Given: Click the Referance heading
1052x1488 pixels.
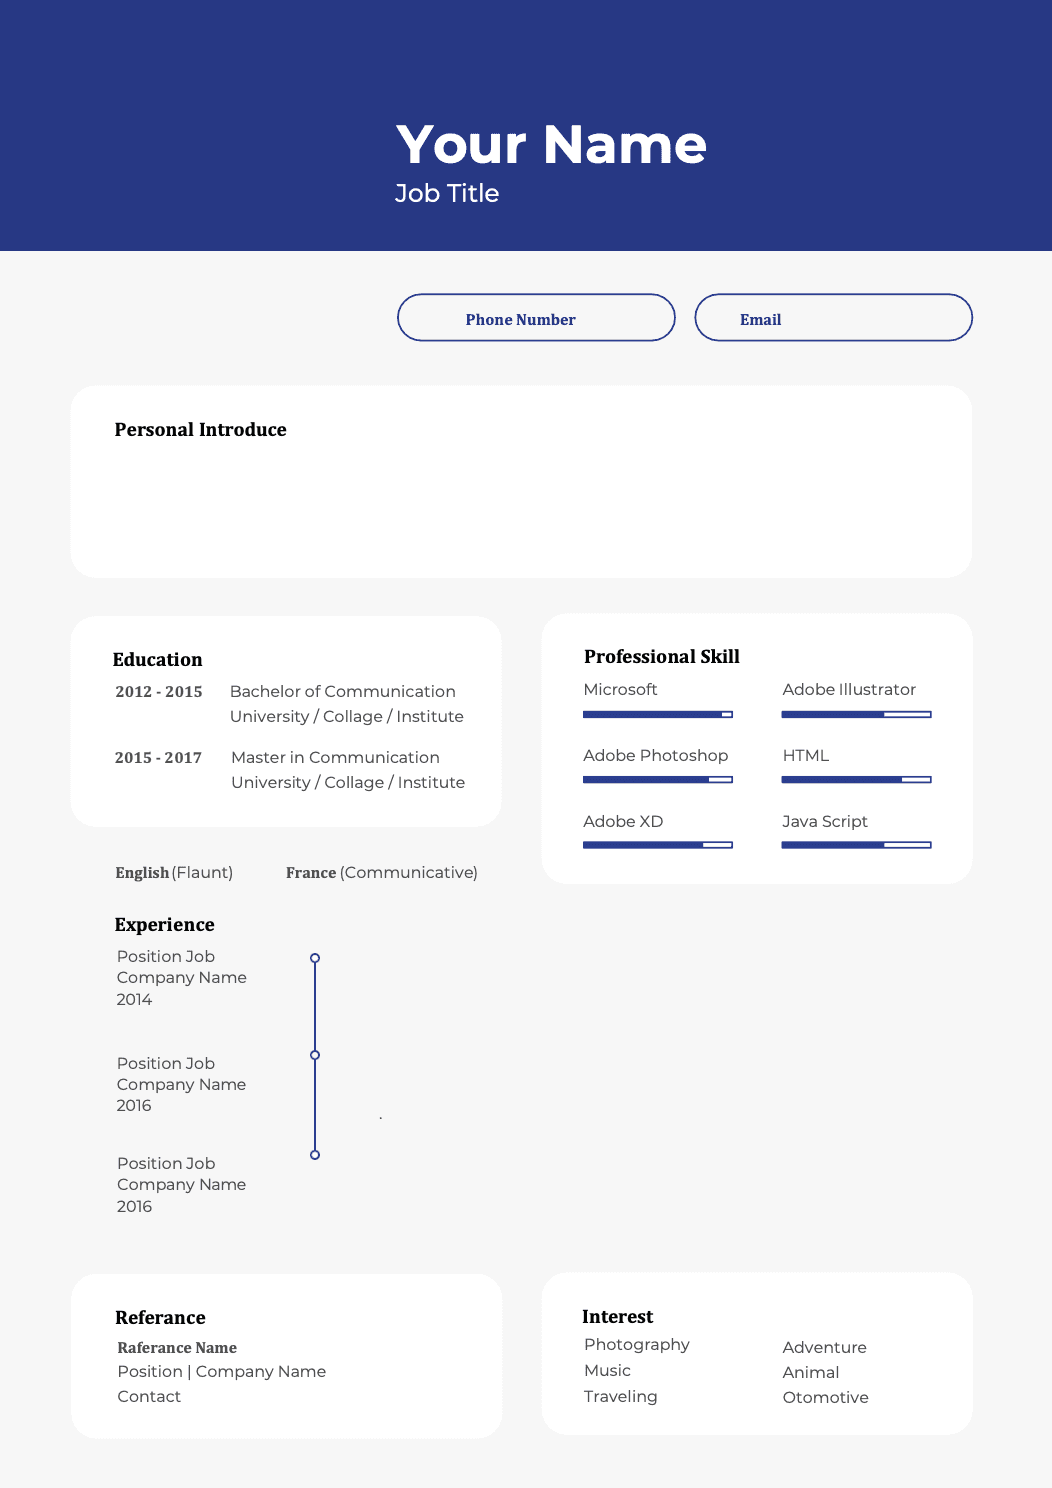Looking at the screenshot, I should coord(160,1318).
